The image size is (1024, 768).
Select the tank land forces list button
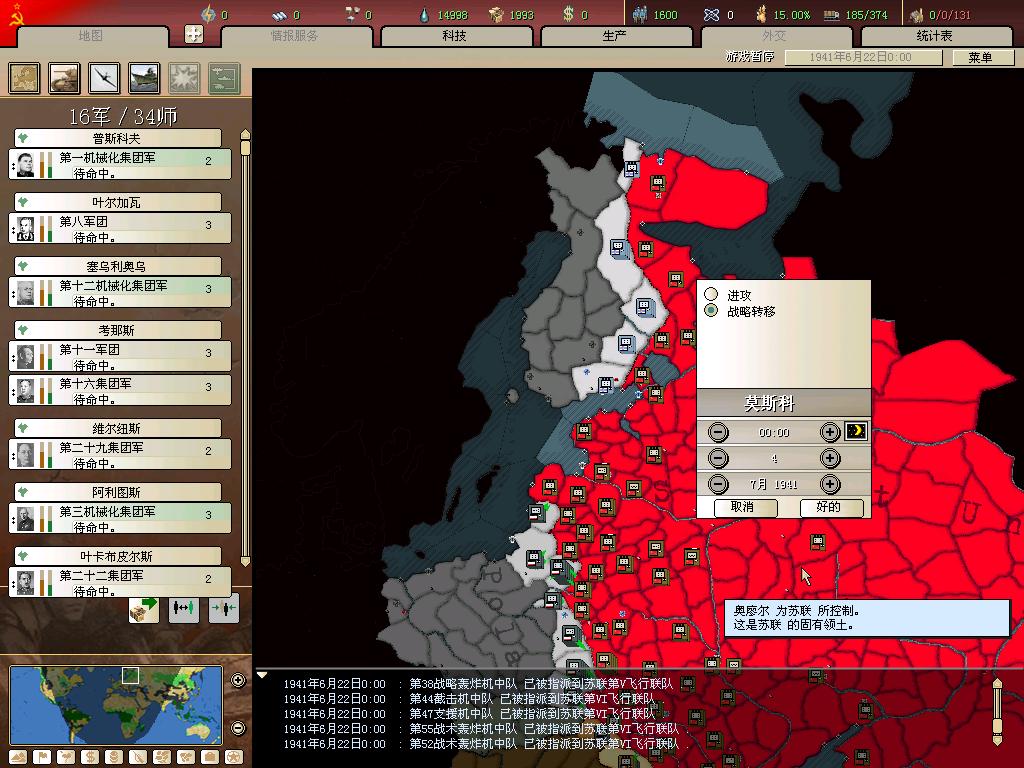pos(64,78)
